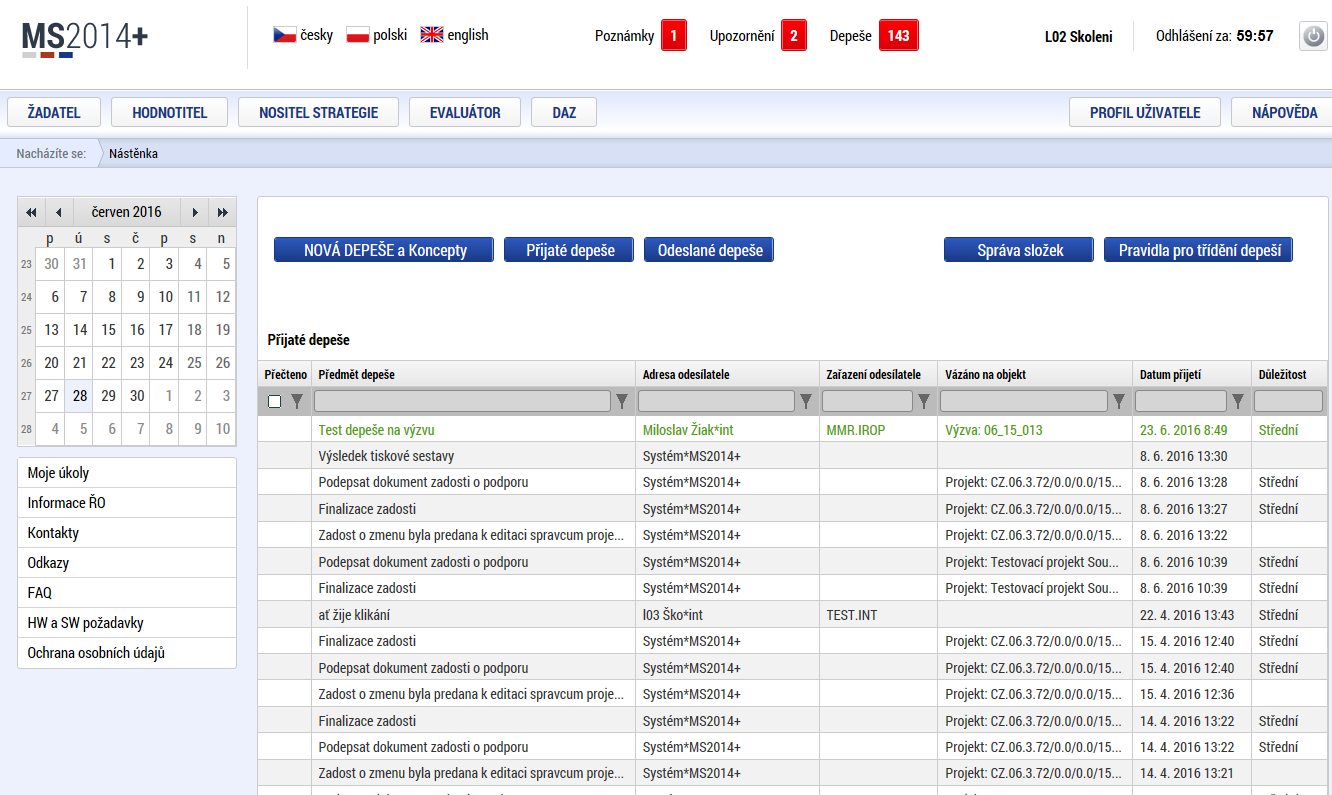Open Depeše red counter badge 143
Image resolution: width=1332 pixels, height=795 pixels.
click(898, 36)
